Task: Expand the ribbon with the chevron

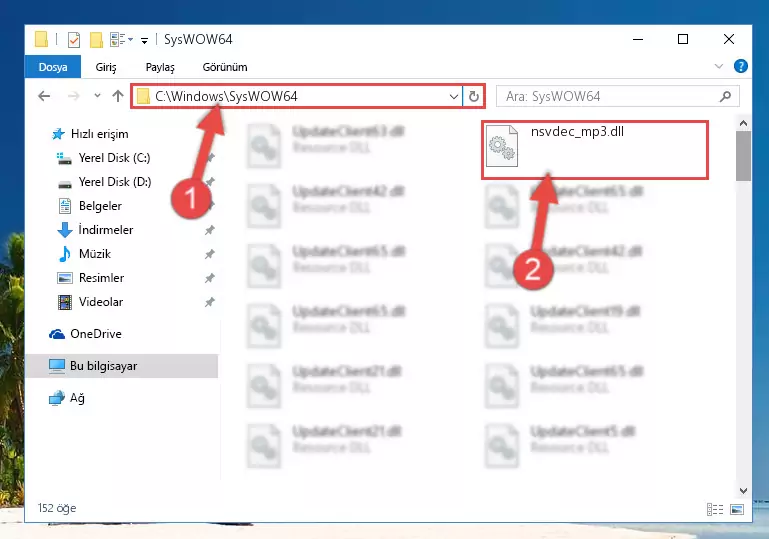Action: click(718, 66)
